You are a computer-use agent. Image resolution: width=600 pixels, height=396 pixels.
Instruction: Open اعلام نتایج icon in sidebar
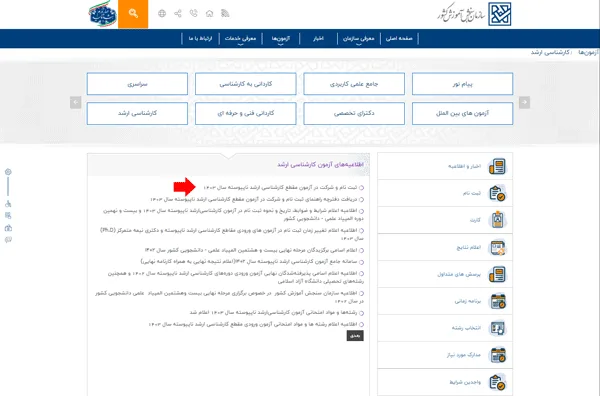point(497,248)
